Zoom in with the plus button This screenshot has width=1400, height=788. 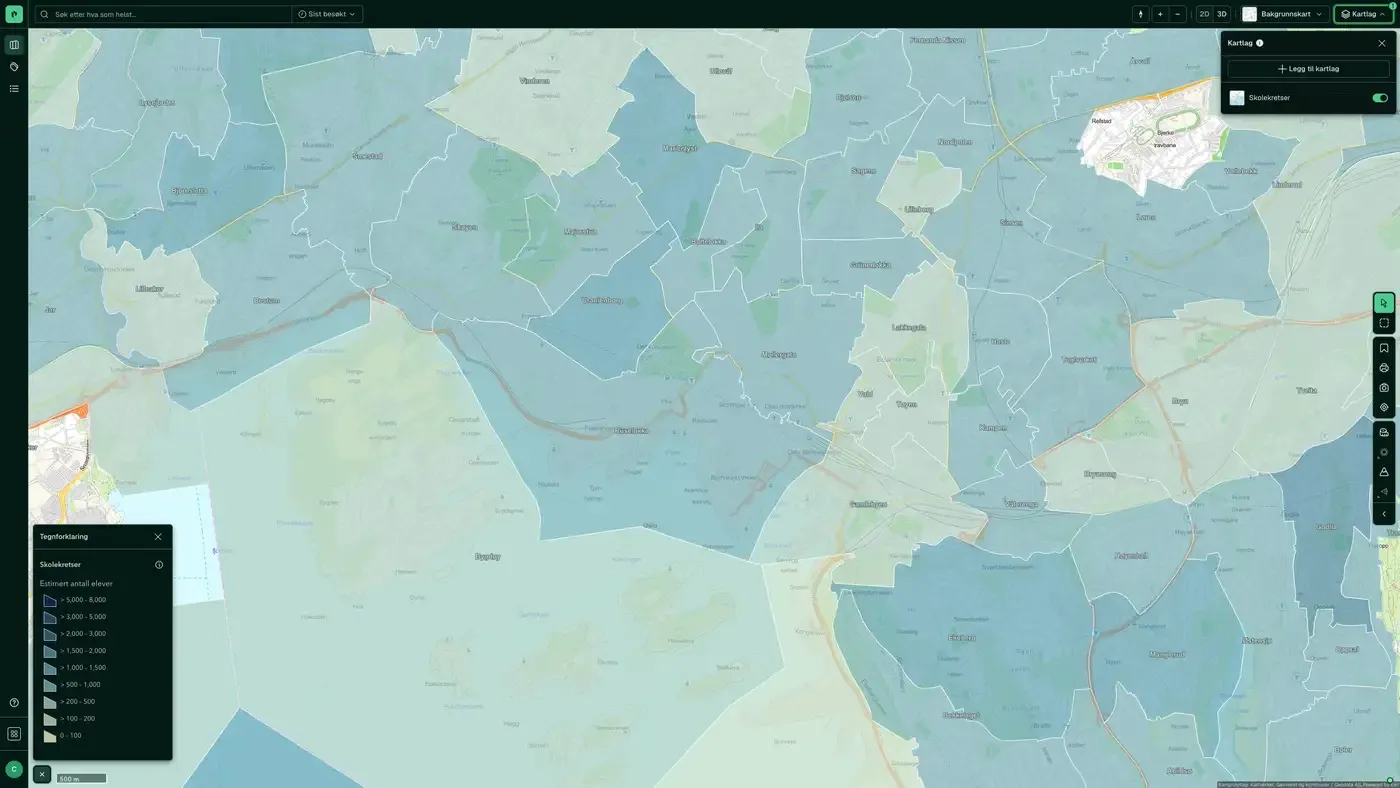(x=1160, y=14)
